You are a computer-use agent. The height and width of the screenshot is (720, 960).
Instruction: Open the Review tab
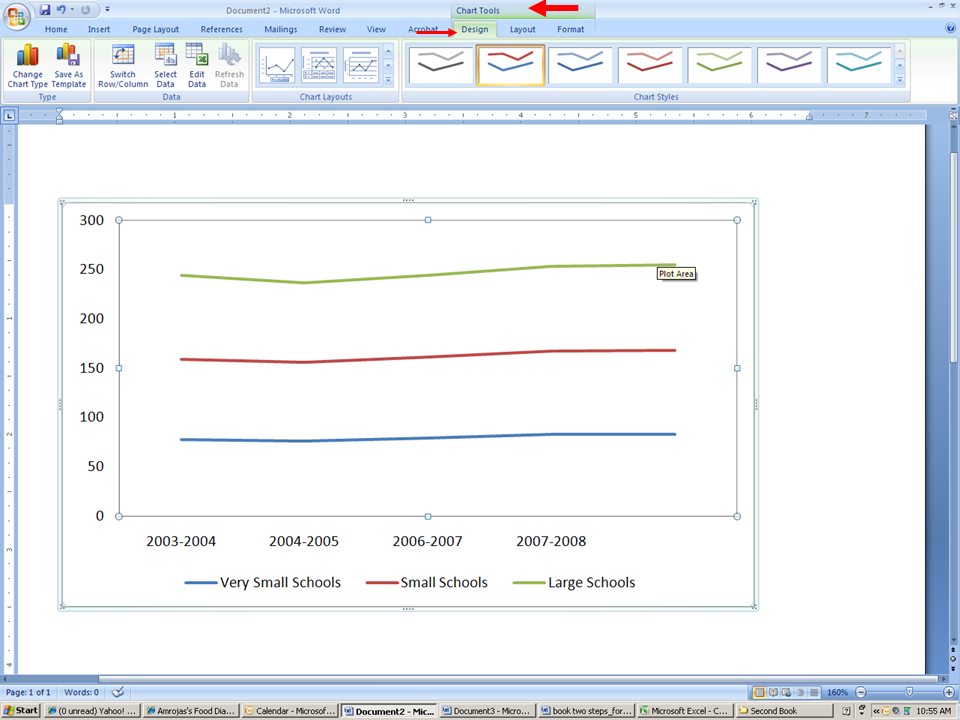[x=332, y=29]
